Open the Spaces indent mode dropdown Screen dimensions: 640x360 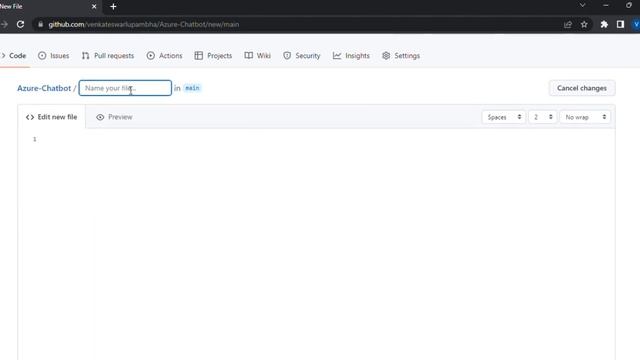click(504, 117)
